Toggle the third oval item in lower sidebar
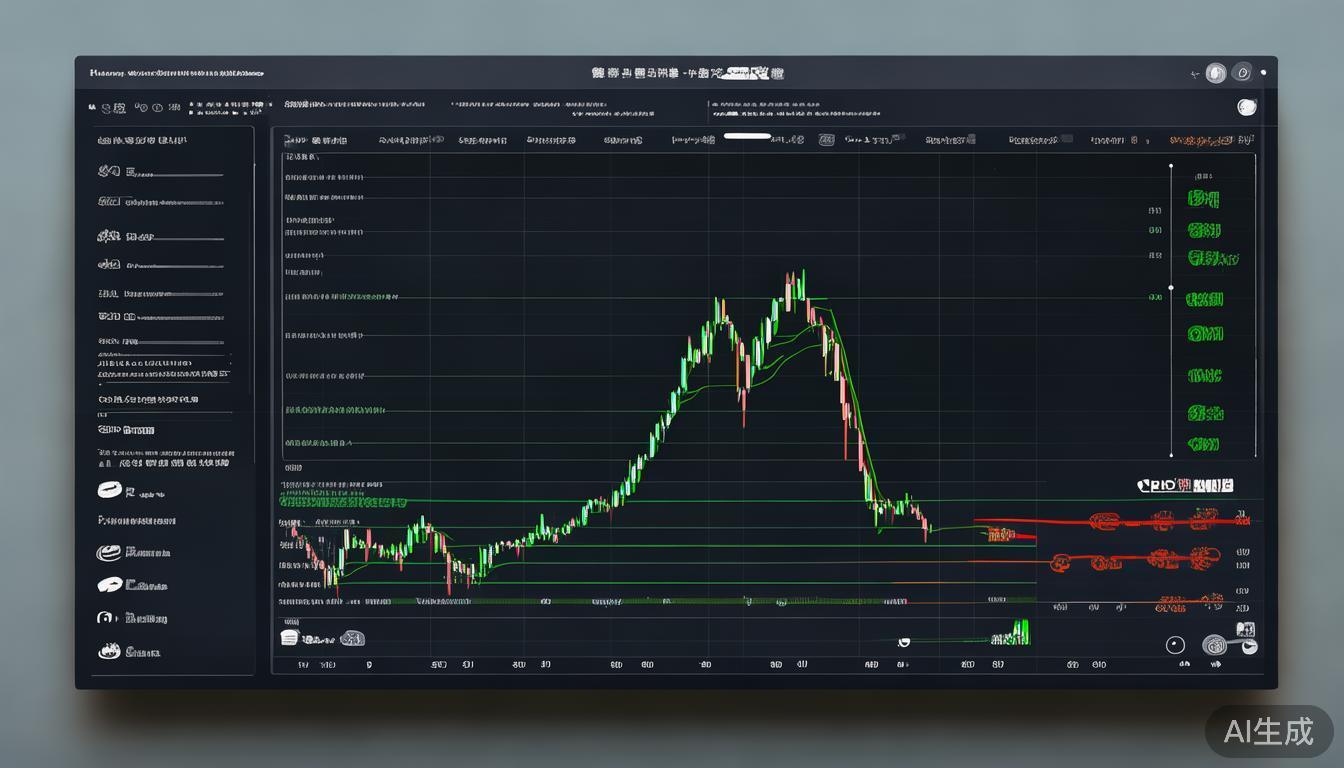 pos(109,585)
